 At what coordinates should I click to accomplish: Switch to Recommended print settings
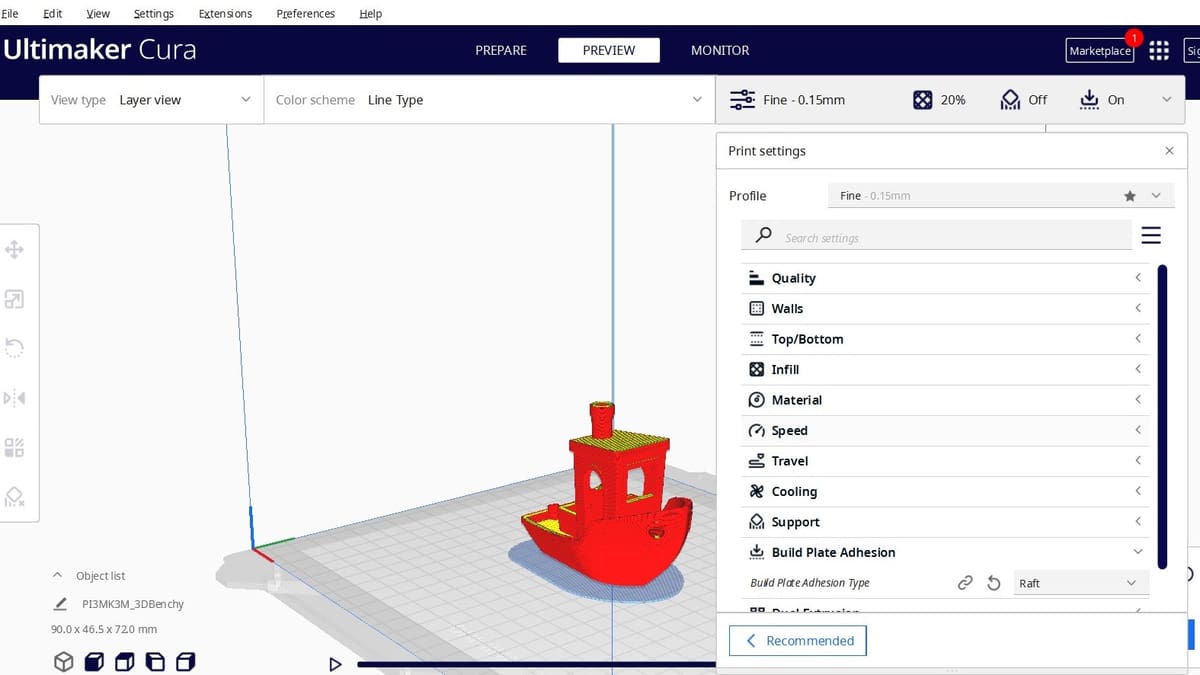[798, 641]
